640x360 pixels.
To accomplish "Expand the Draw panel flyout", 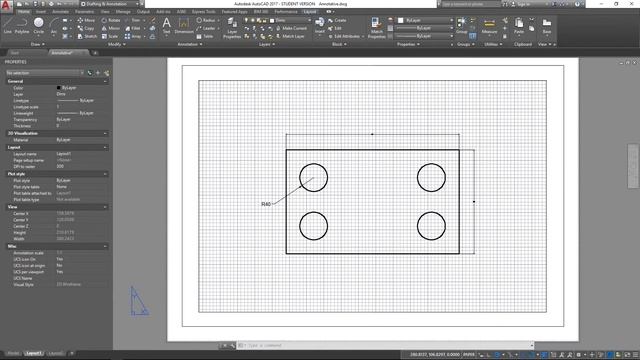I will [38, 44].
